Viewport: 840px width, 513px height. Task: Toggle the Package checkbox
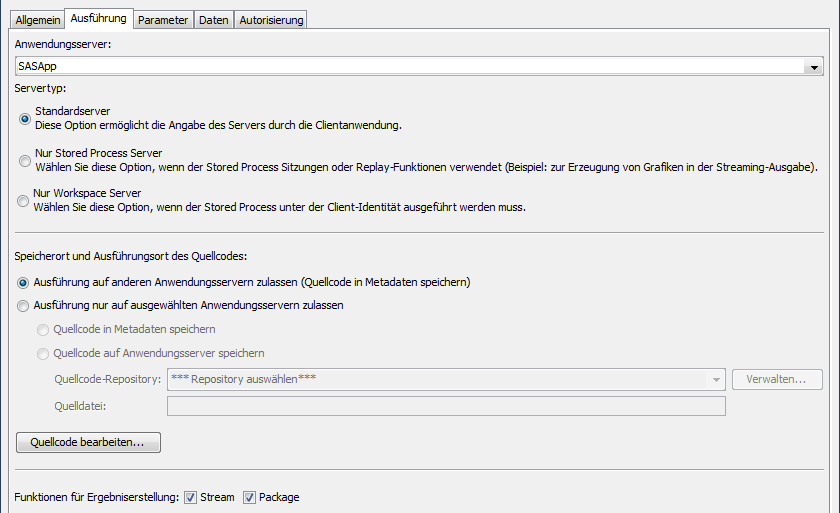pos(250,497)
